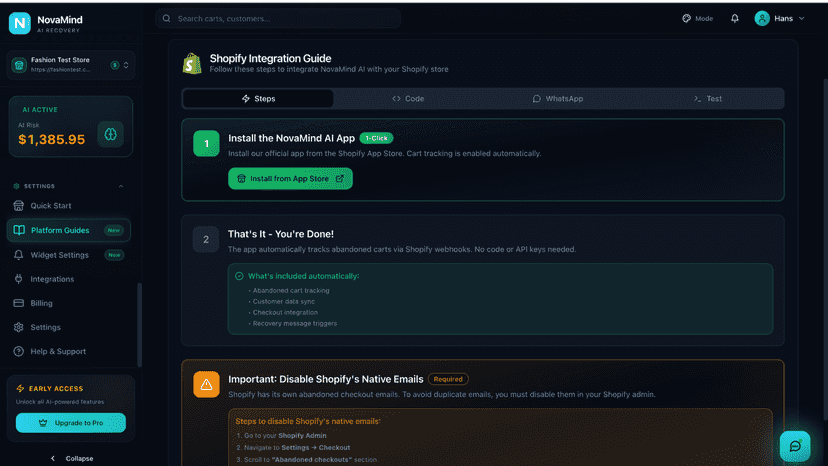The width and height of the screenshot is (828, 466).
Task: Click the checkmark icon by What's included
Action: [239, 276]
